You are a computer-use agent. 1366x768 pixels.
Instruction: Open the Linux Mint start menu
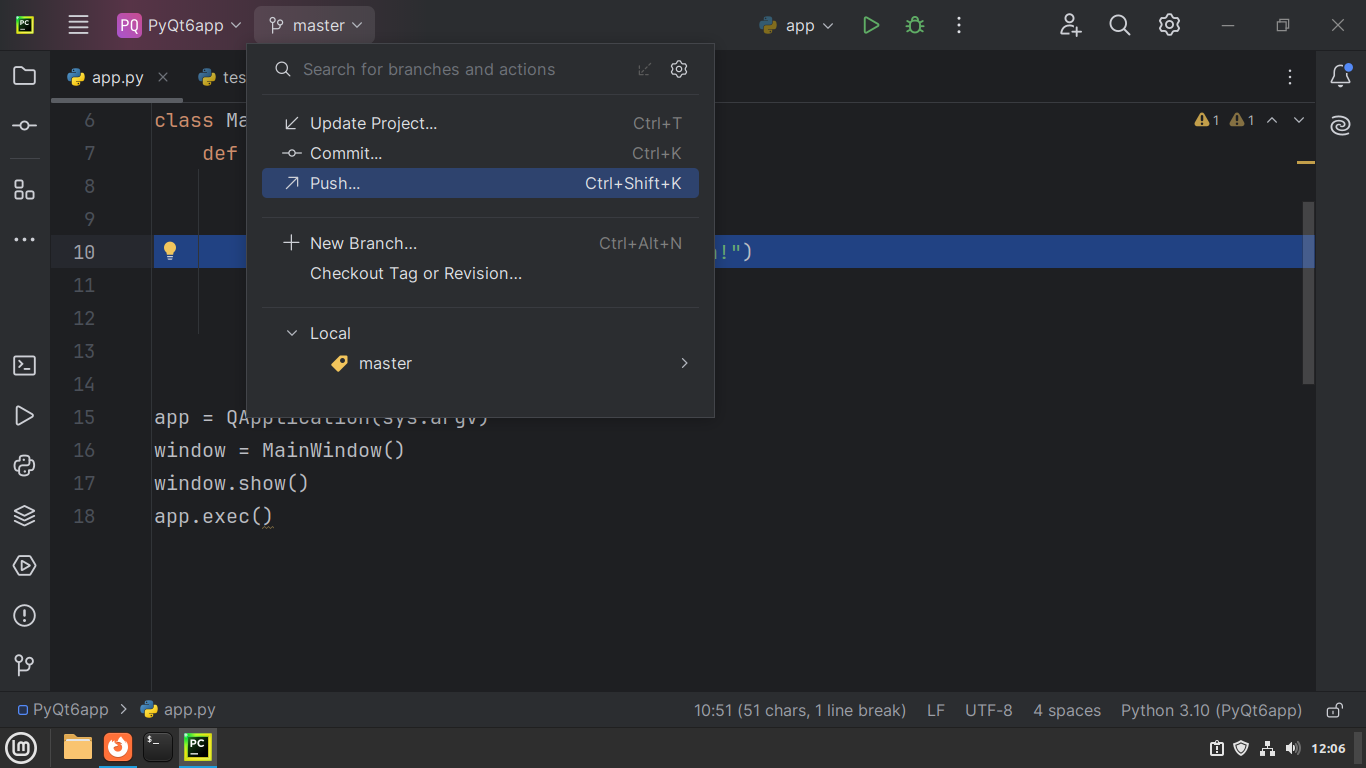21,747
